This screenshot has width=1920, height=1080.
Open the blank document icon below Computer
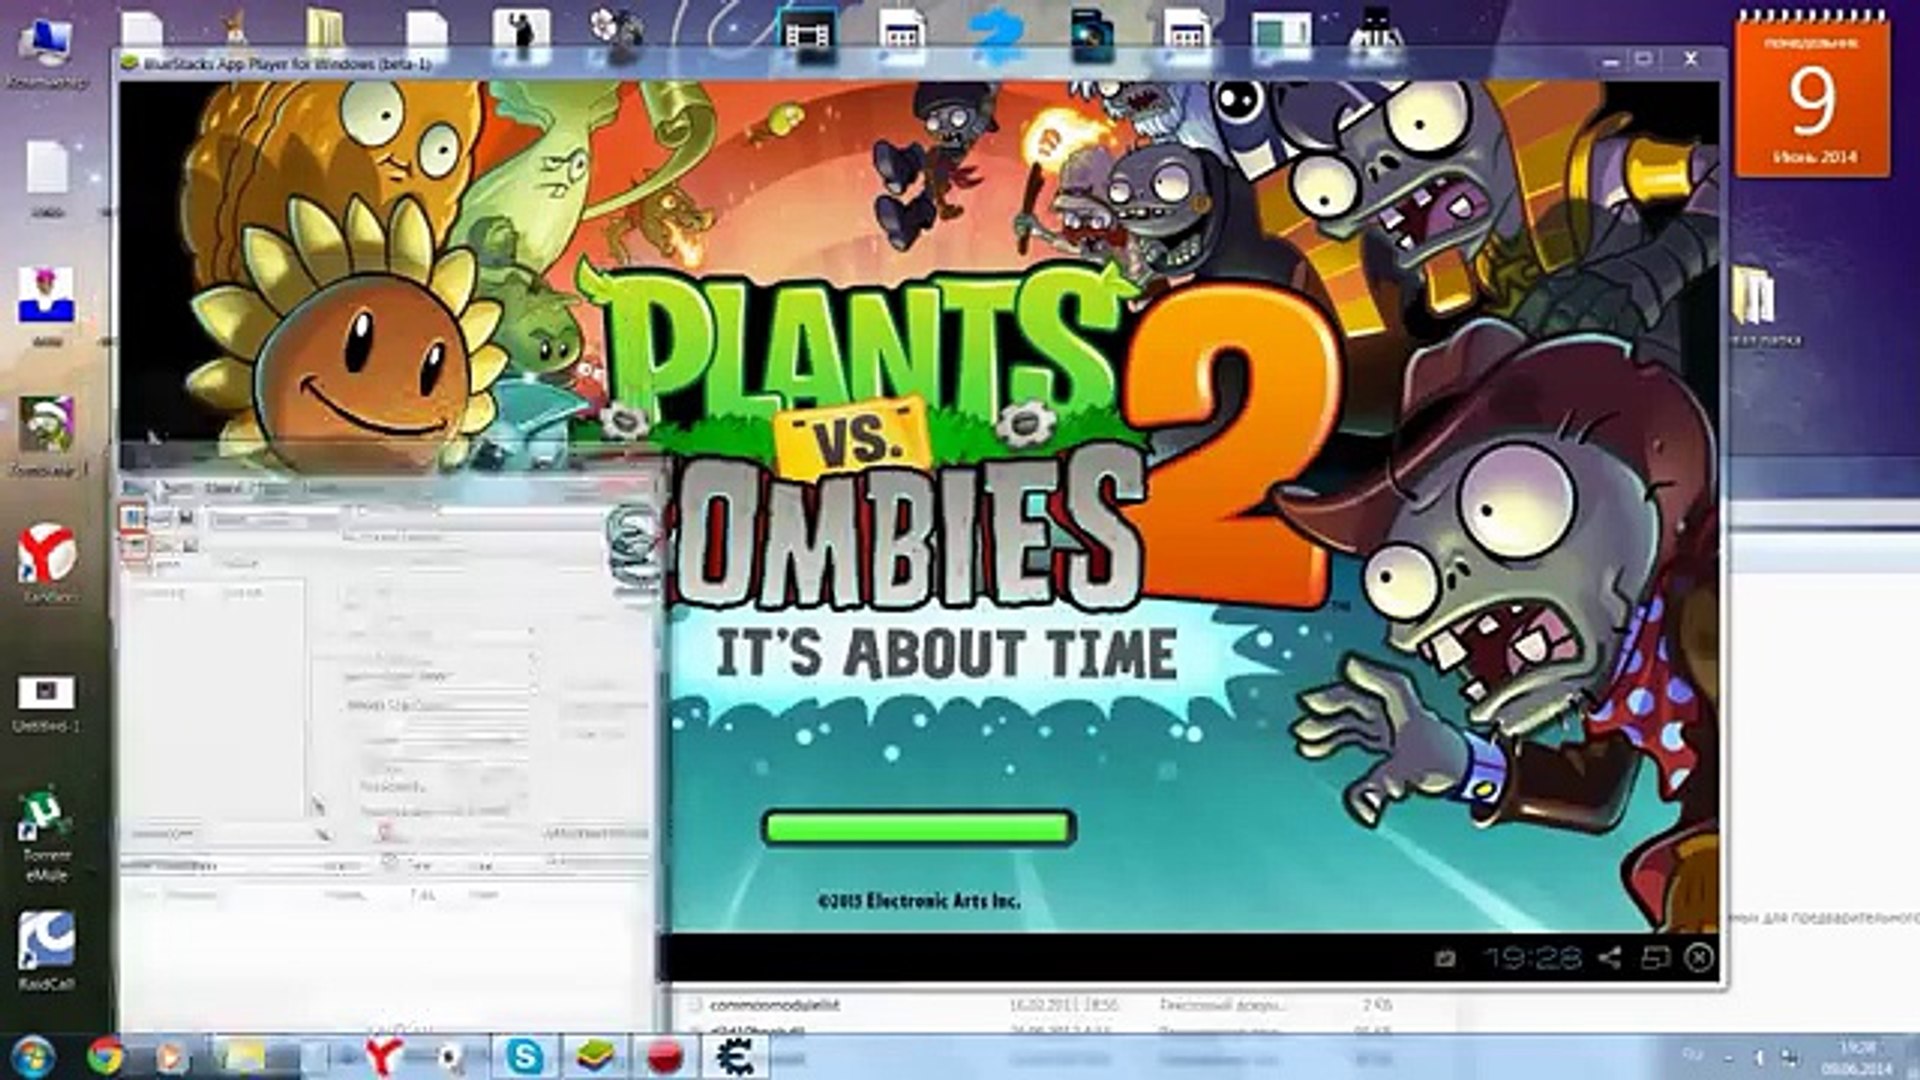point(46,178)
